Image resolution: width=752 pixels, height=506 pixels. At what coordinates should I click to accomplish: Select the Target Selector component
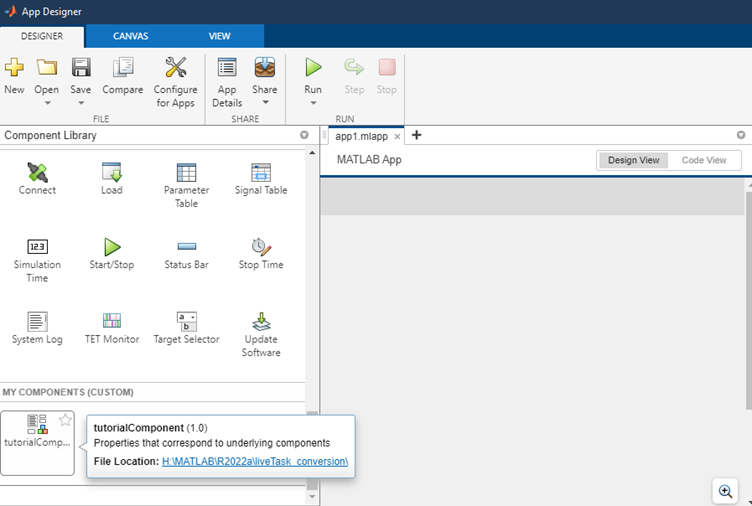pos(187,328)
